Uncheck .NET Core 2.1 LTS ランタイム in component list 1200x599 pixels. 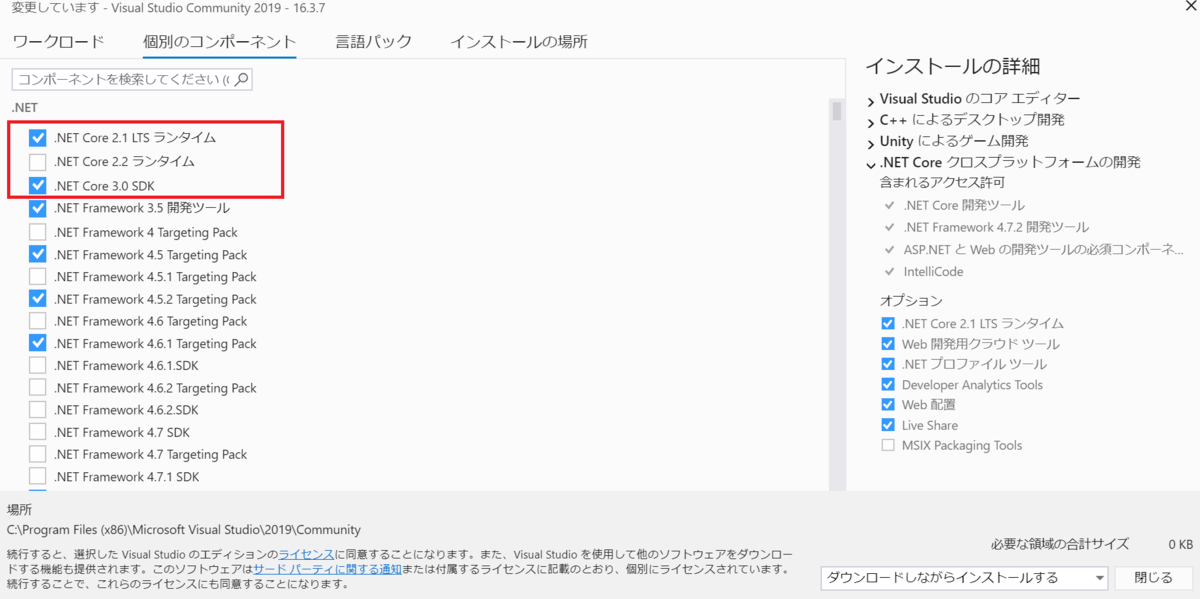pos(38,138)
